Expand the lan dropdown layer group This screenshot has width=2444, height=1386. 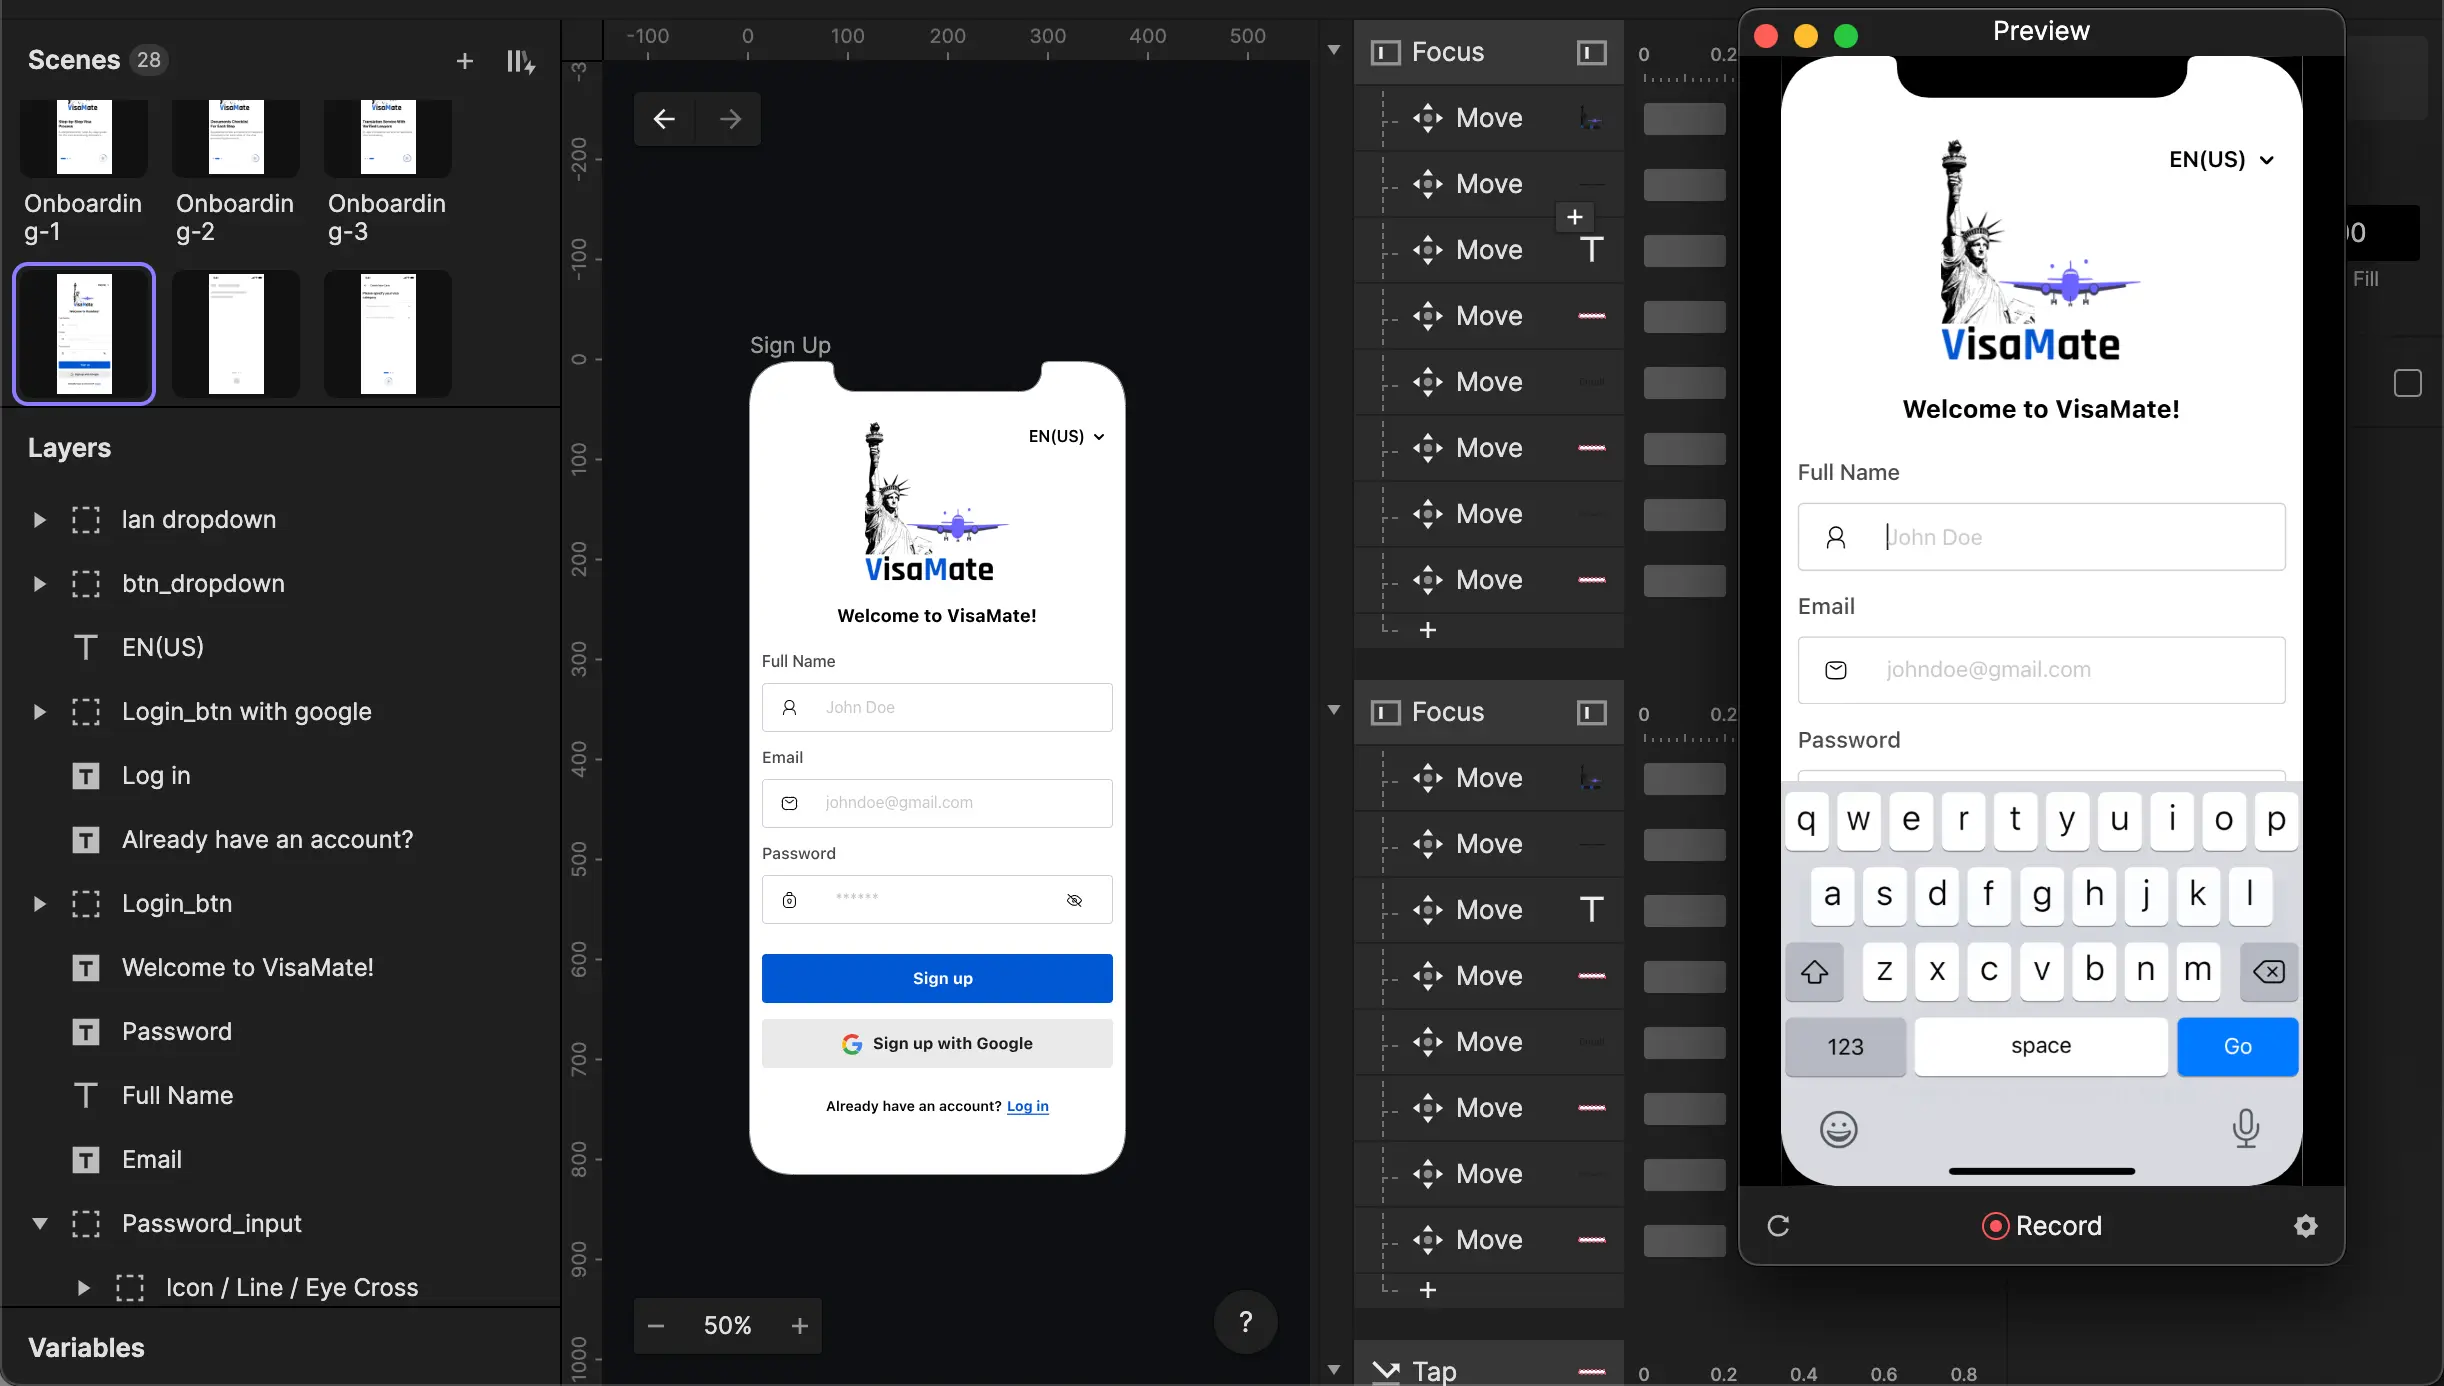[x=39, y=520]
